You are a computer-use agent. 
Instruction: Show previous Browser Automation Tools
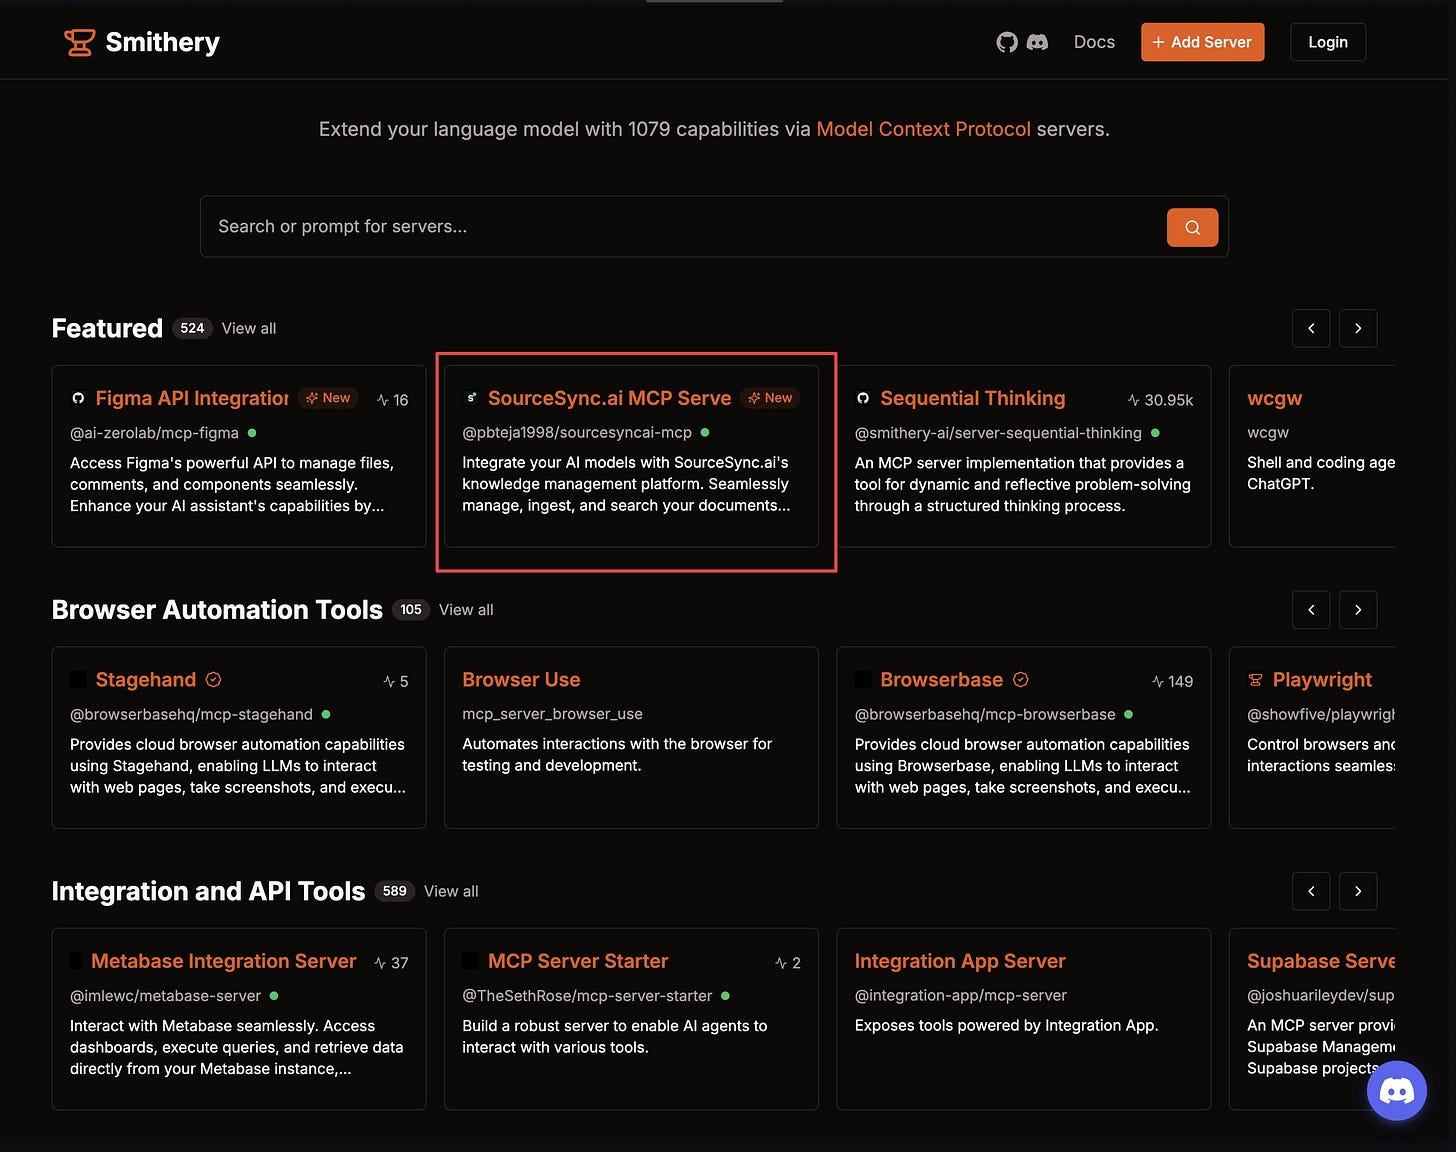pyautogui.click(x=1311, y=610)
